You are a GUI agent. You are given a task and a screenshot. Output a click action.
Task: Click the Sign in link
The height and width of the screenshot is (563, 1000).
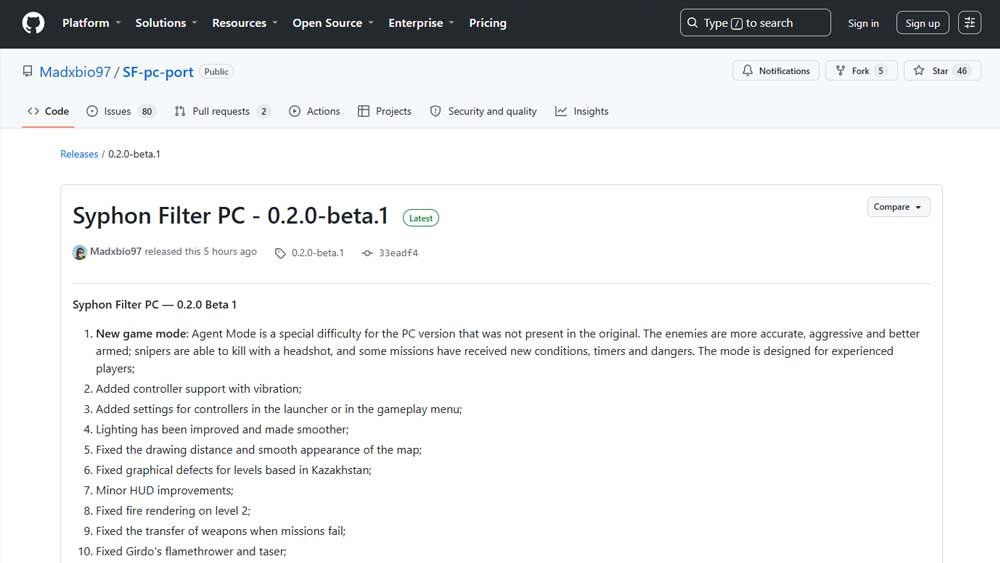863,23
